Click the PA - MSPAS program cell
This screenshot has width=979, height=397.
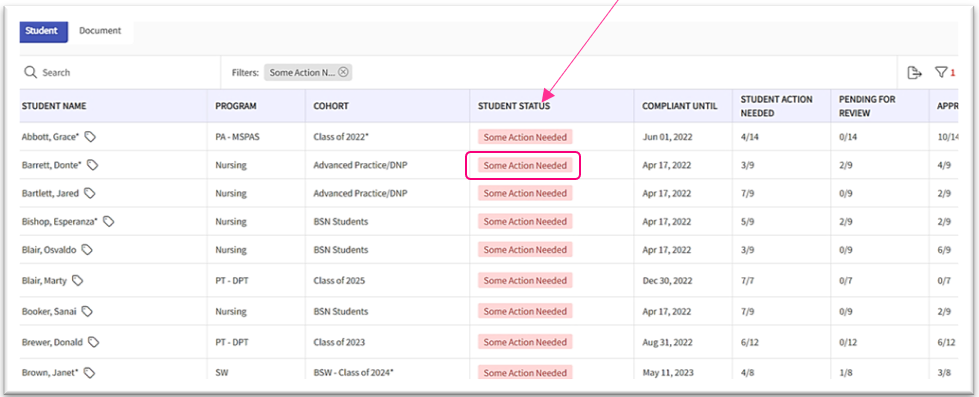(x=237, y=137)
